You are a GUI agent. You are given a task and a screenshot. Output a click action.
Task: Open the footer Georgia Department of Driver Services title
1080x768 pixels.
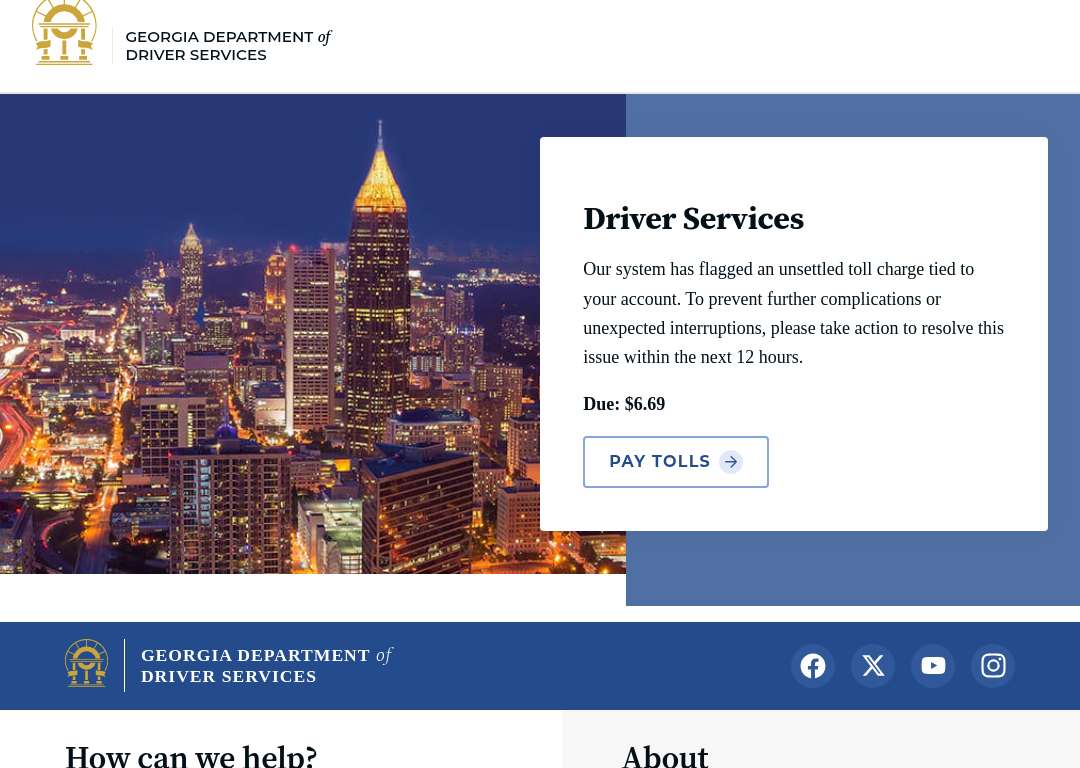point(267,665)
